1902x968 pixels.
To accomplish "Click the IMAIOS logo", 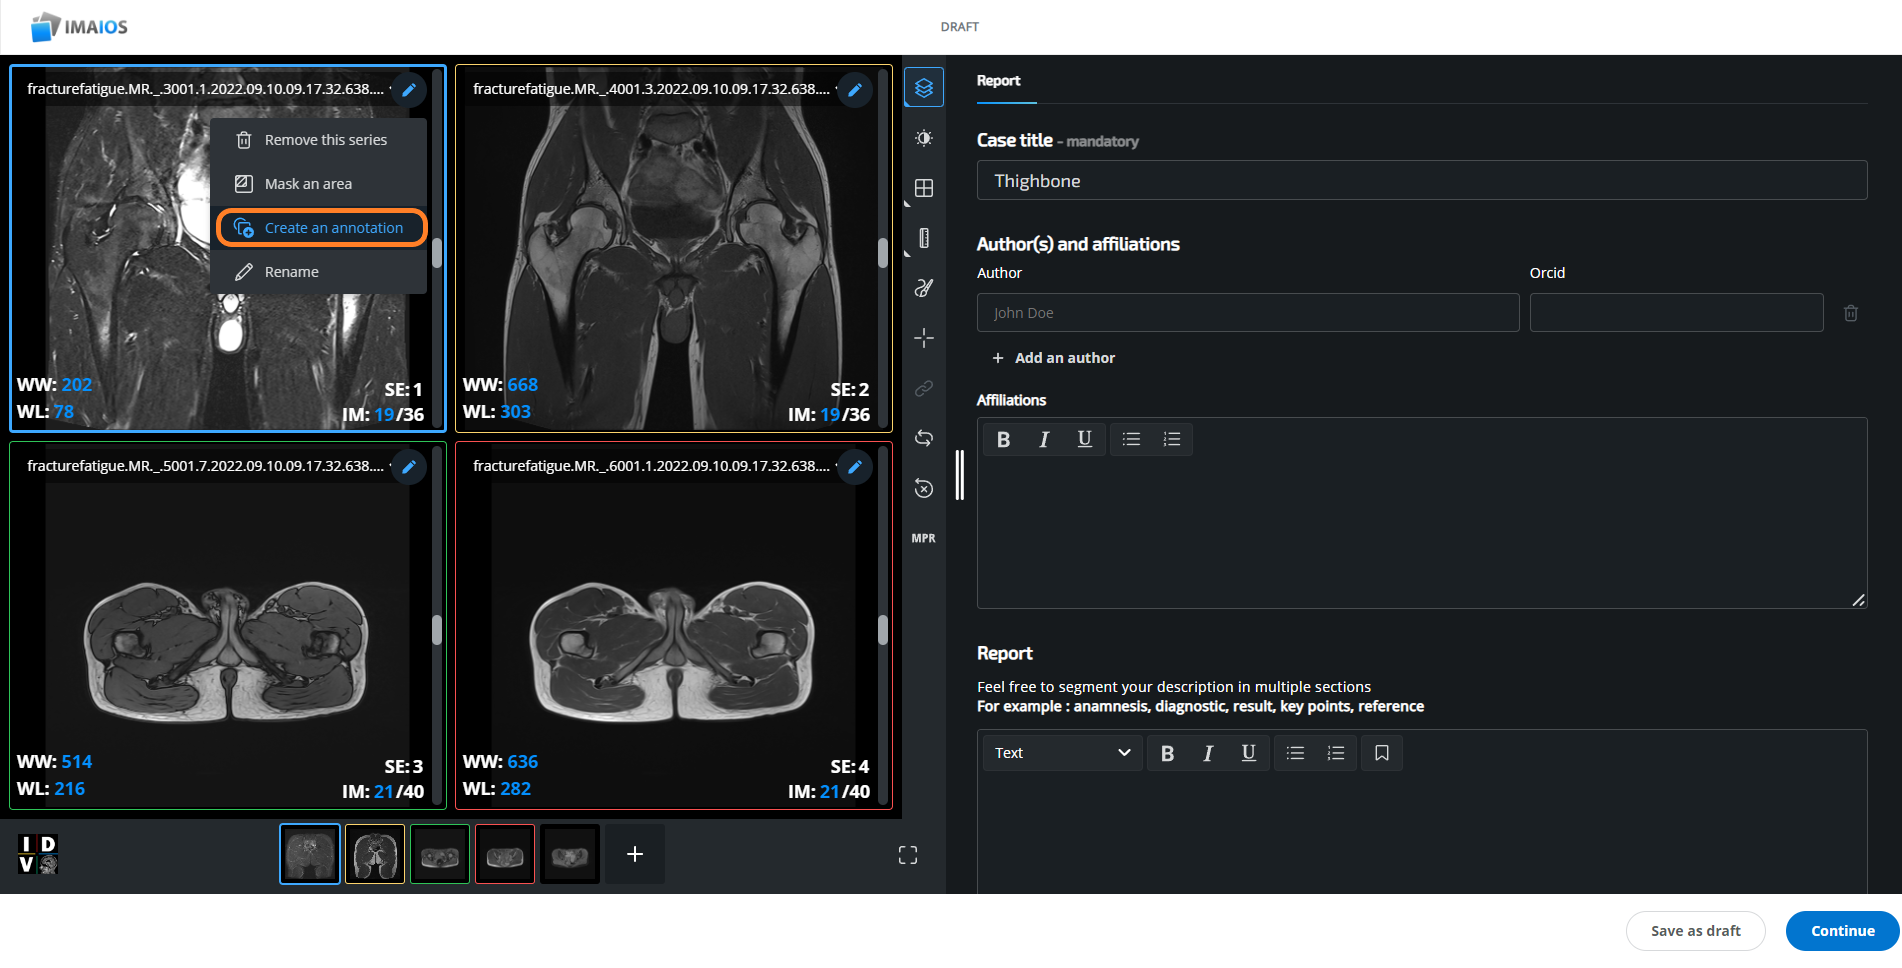I will (79, 27).
